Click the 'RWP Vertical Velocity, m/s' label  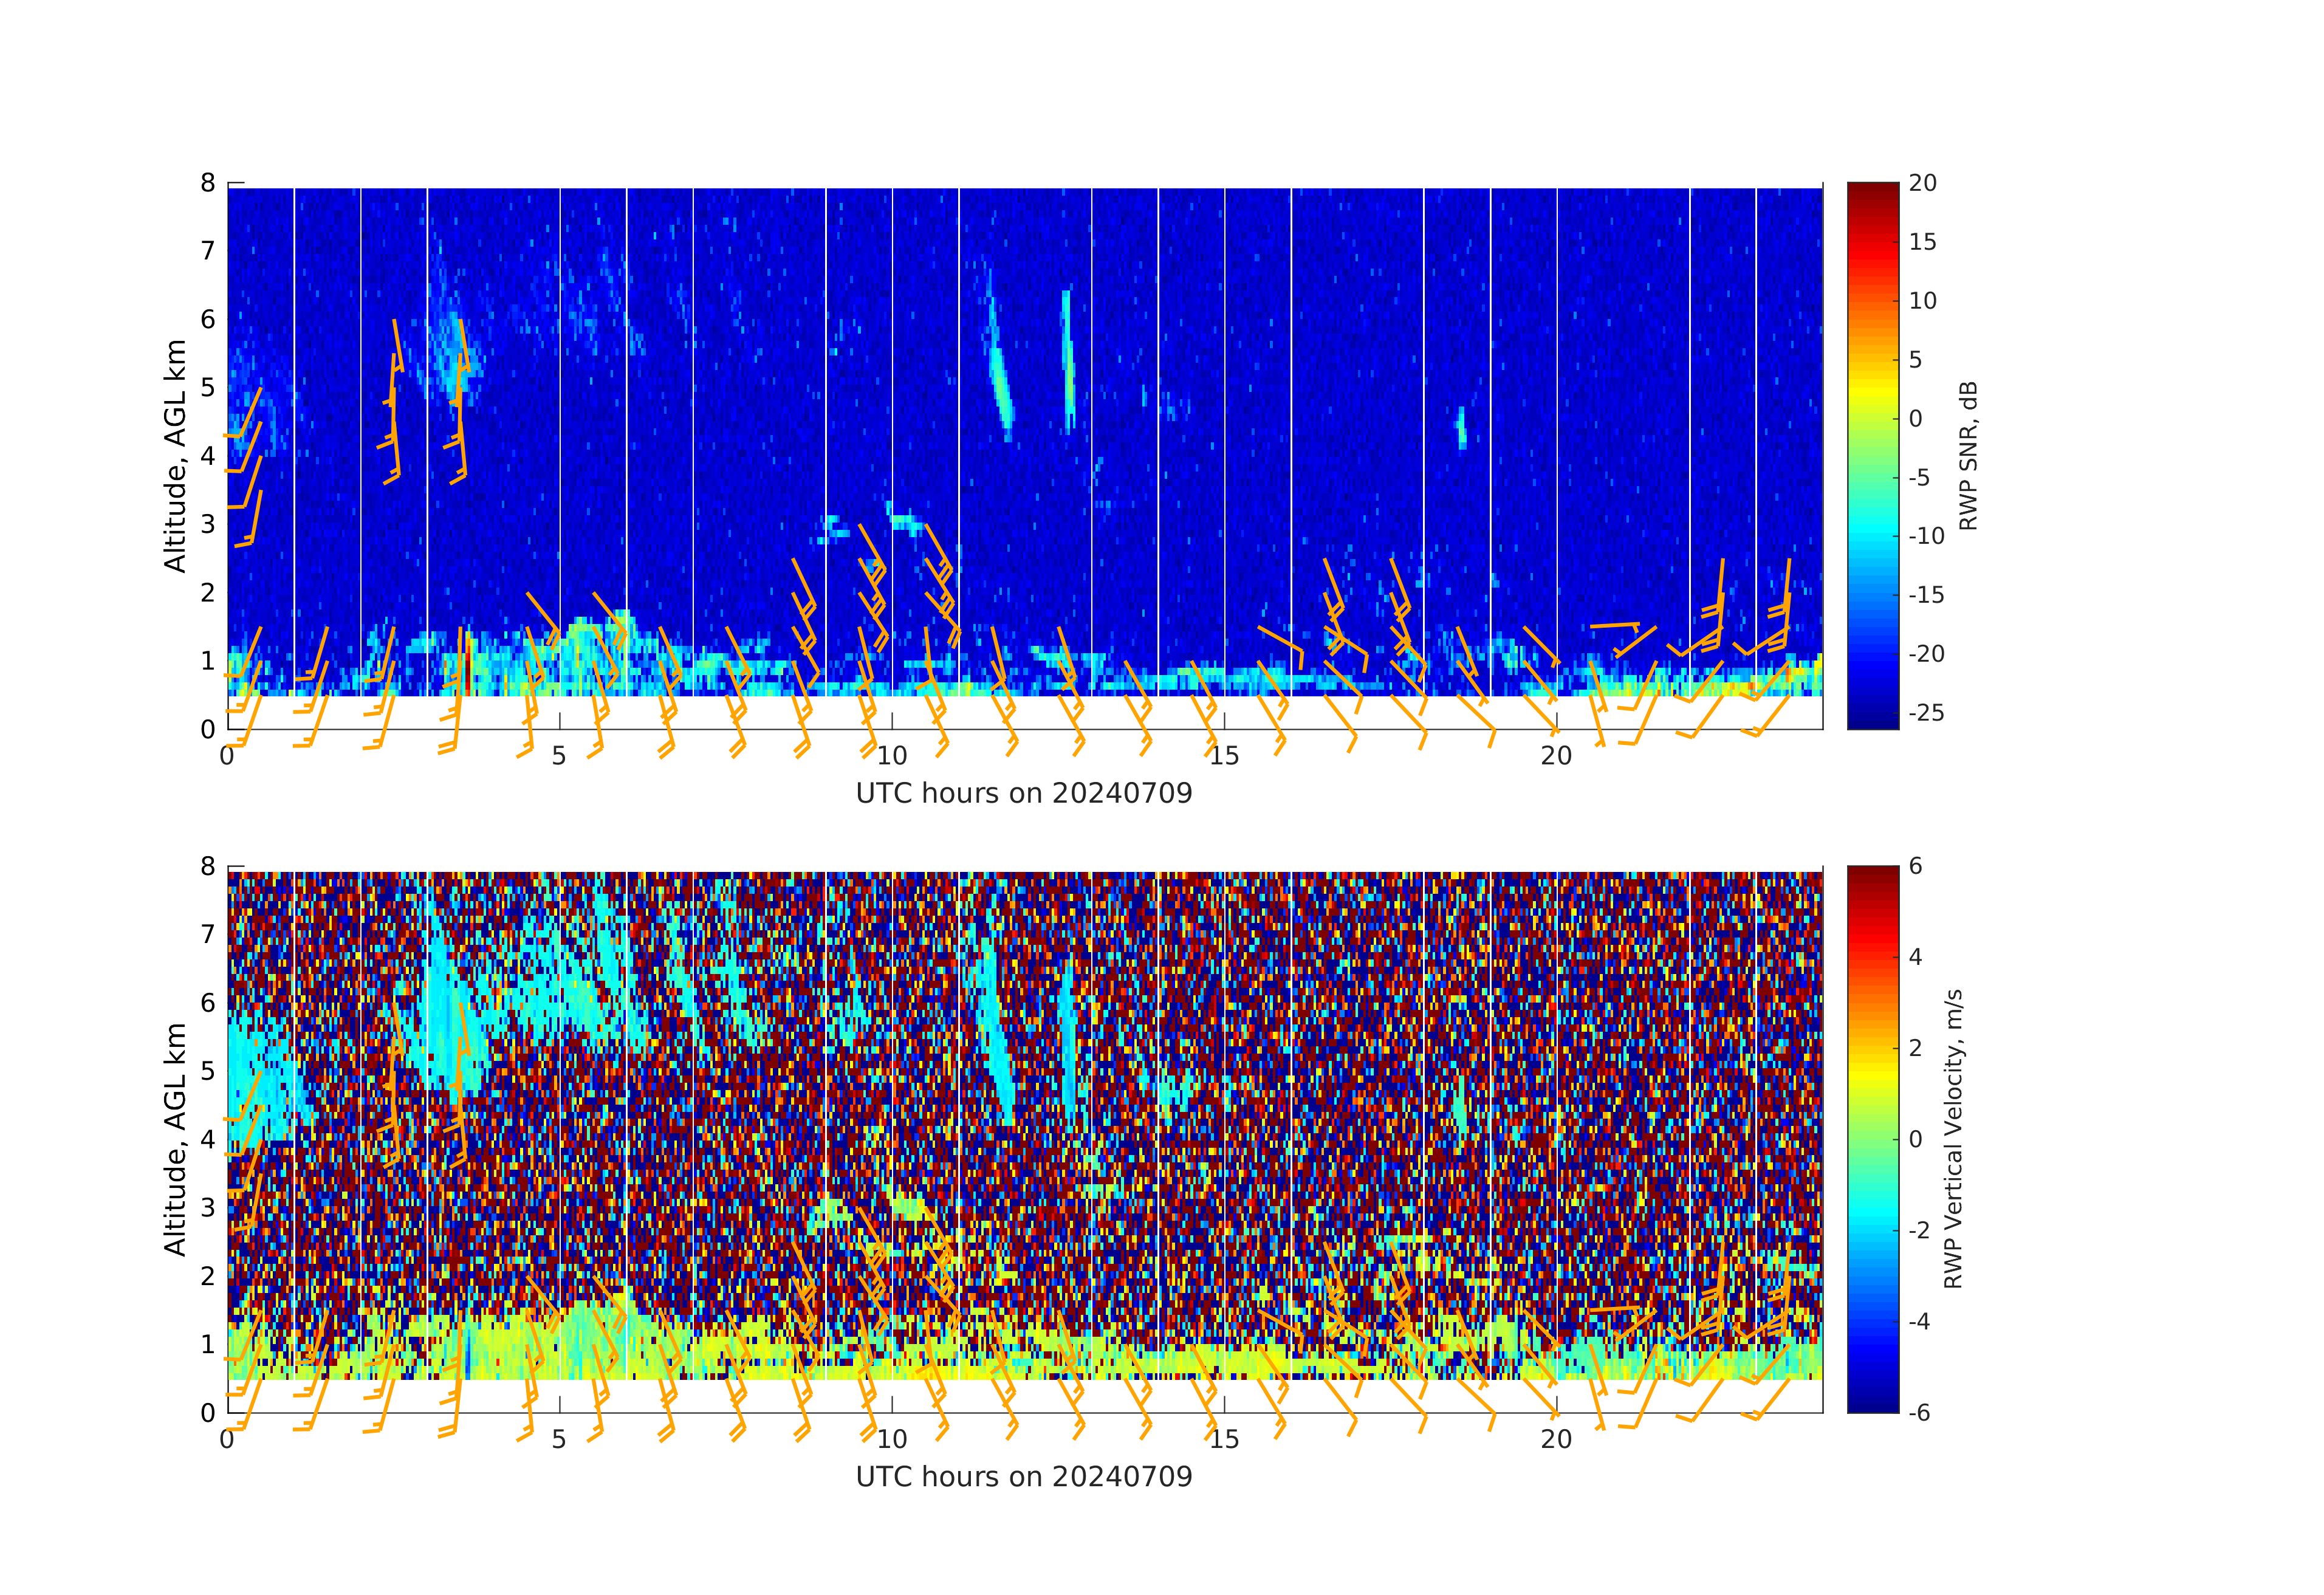(1953, 1139)
